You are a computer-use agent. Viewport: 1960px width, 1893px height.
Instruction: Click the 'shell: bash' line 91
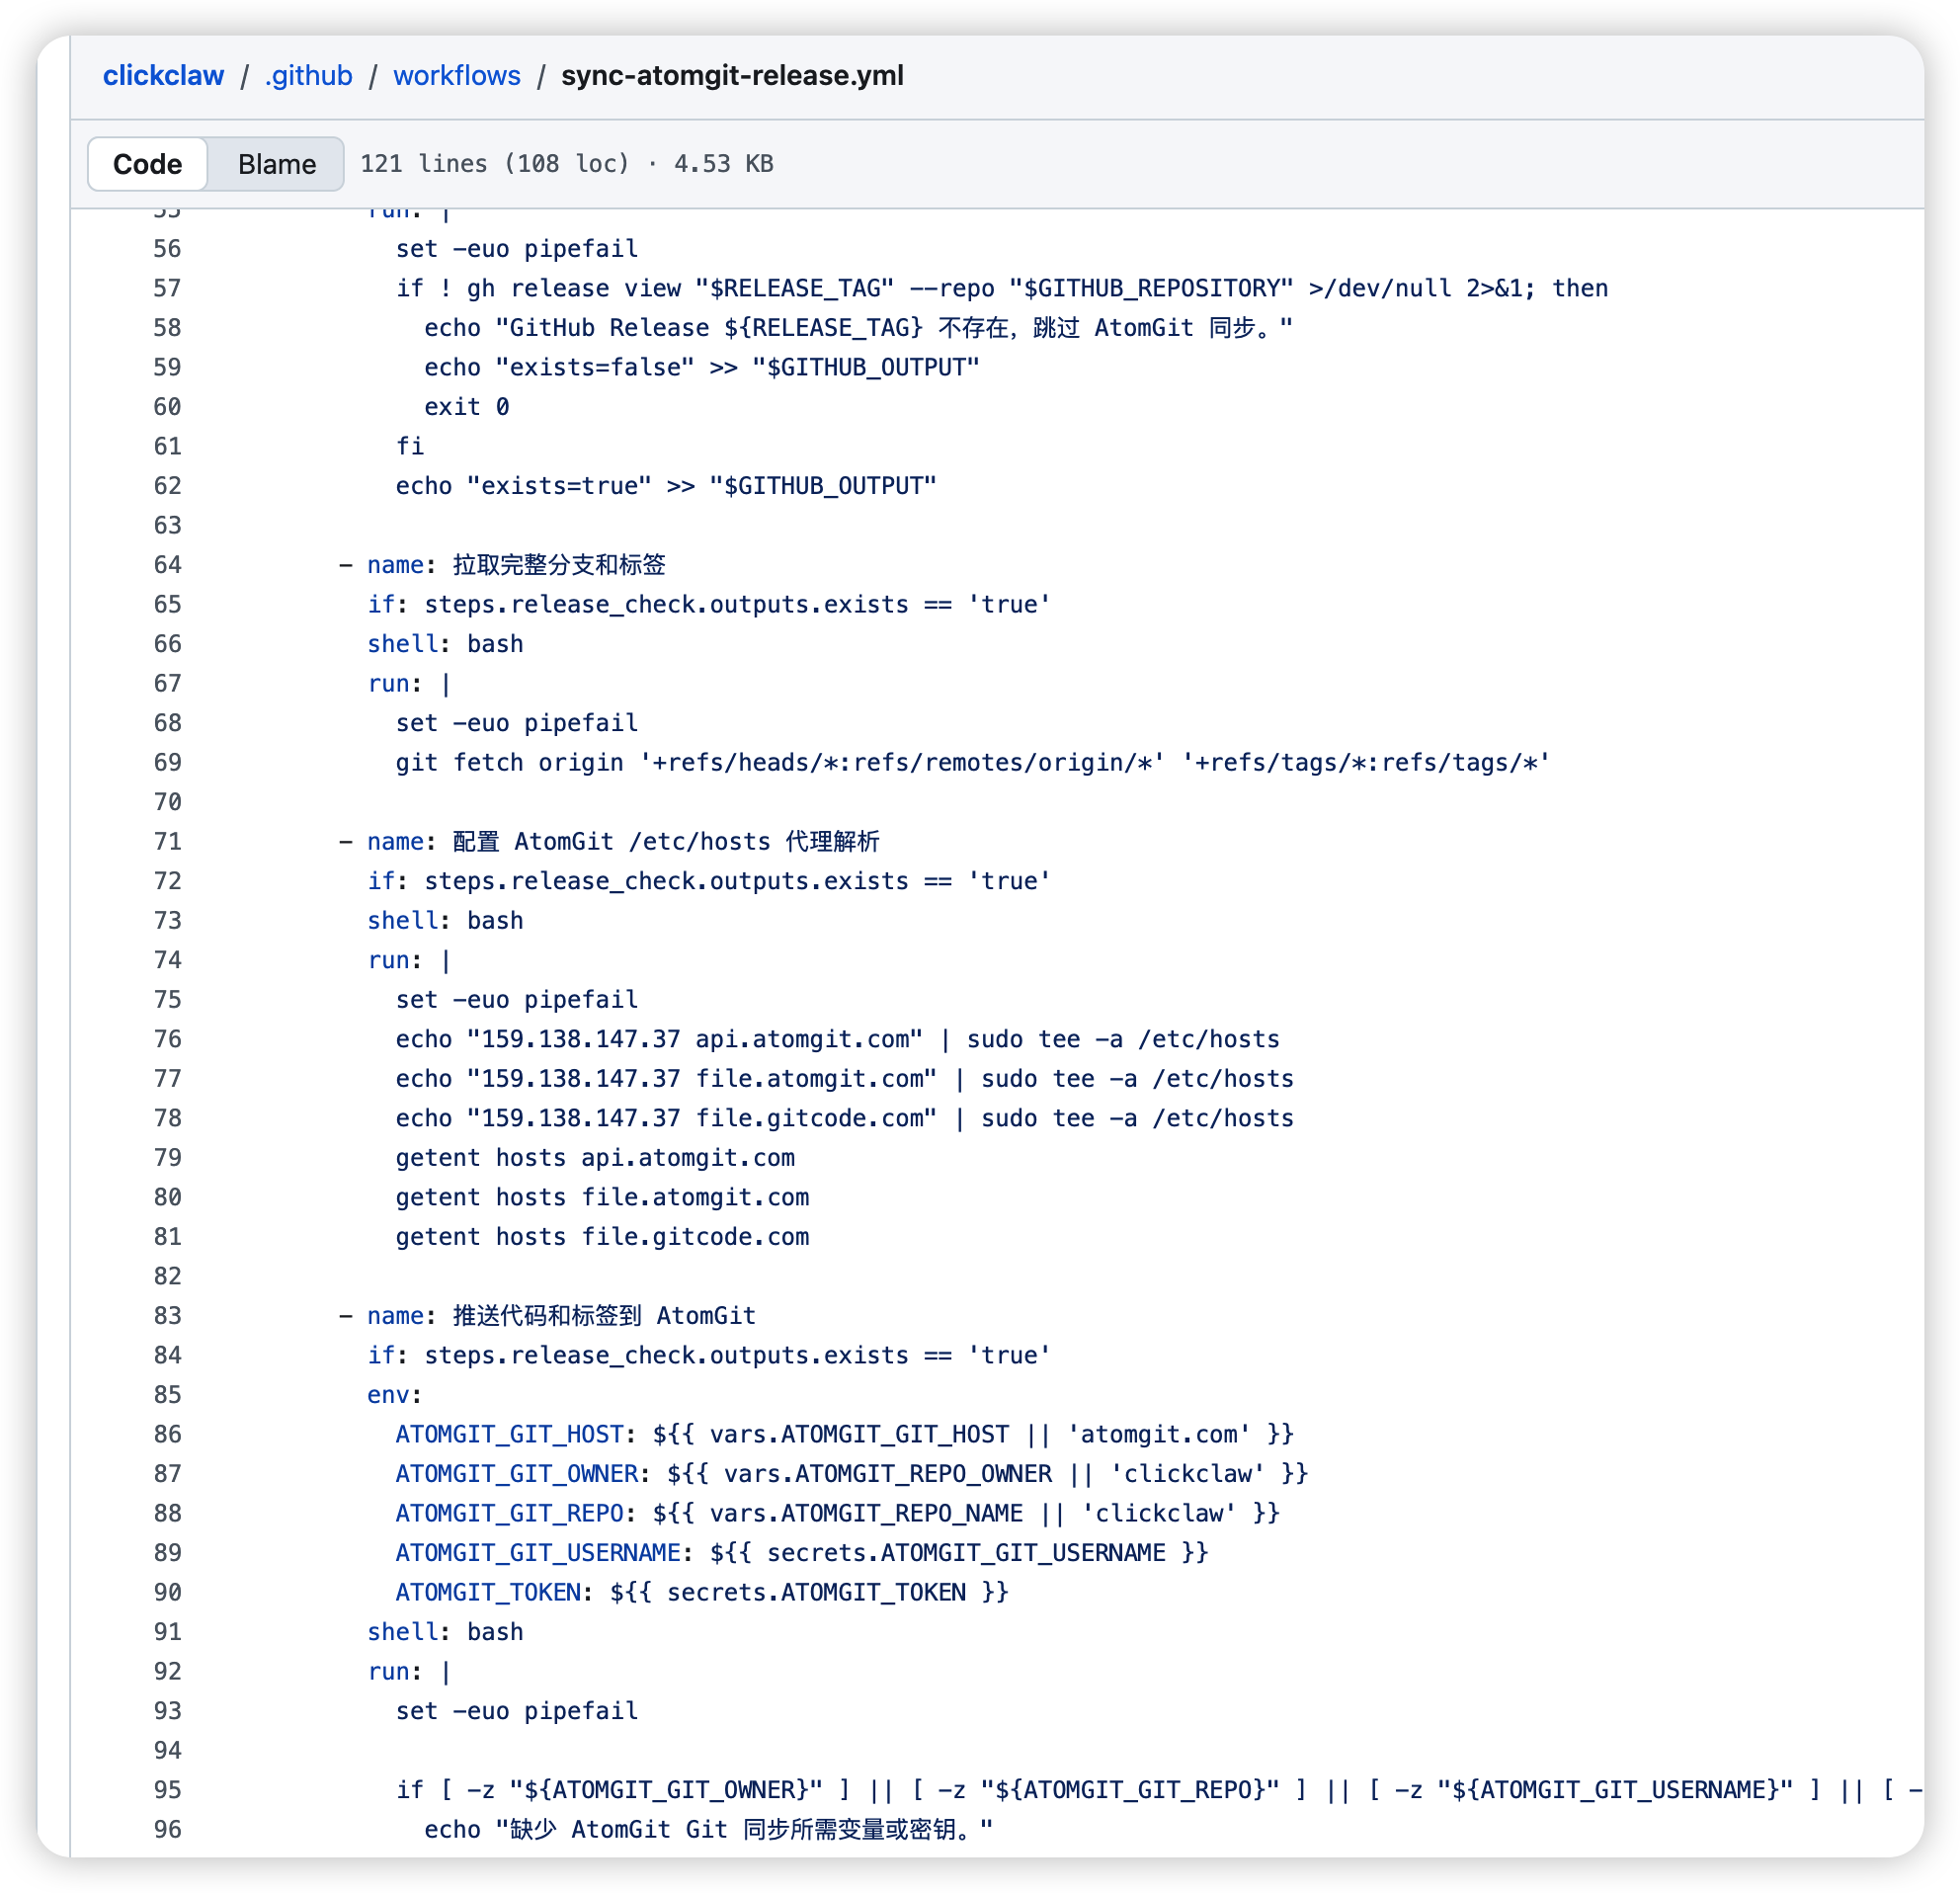445,1632
